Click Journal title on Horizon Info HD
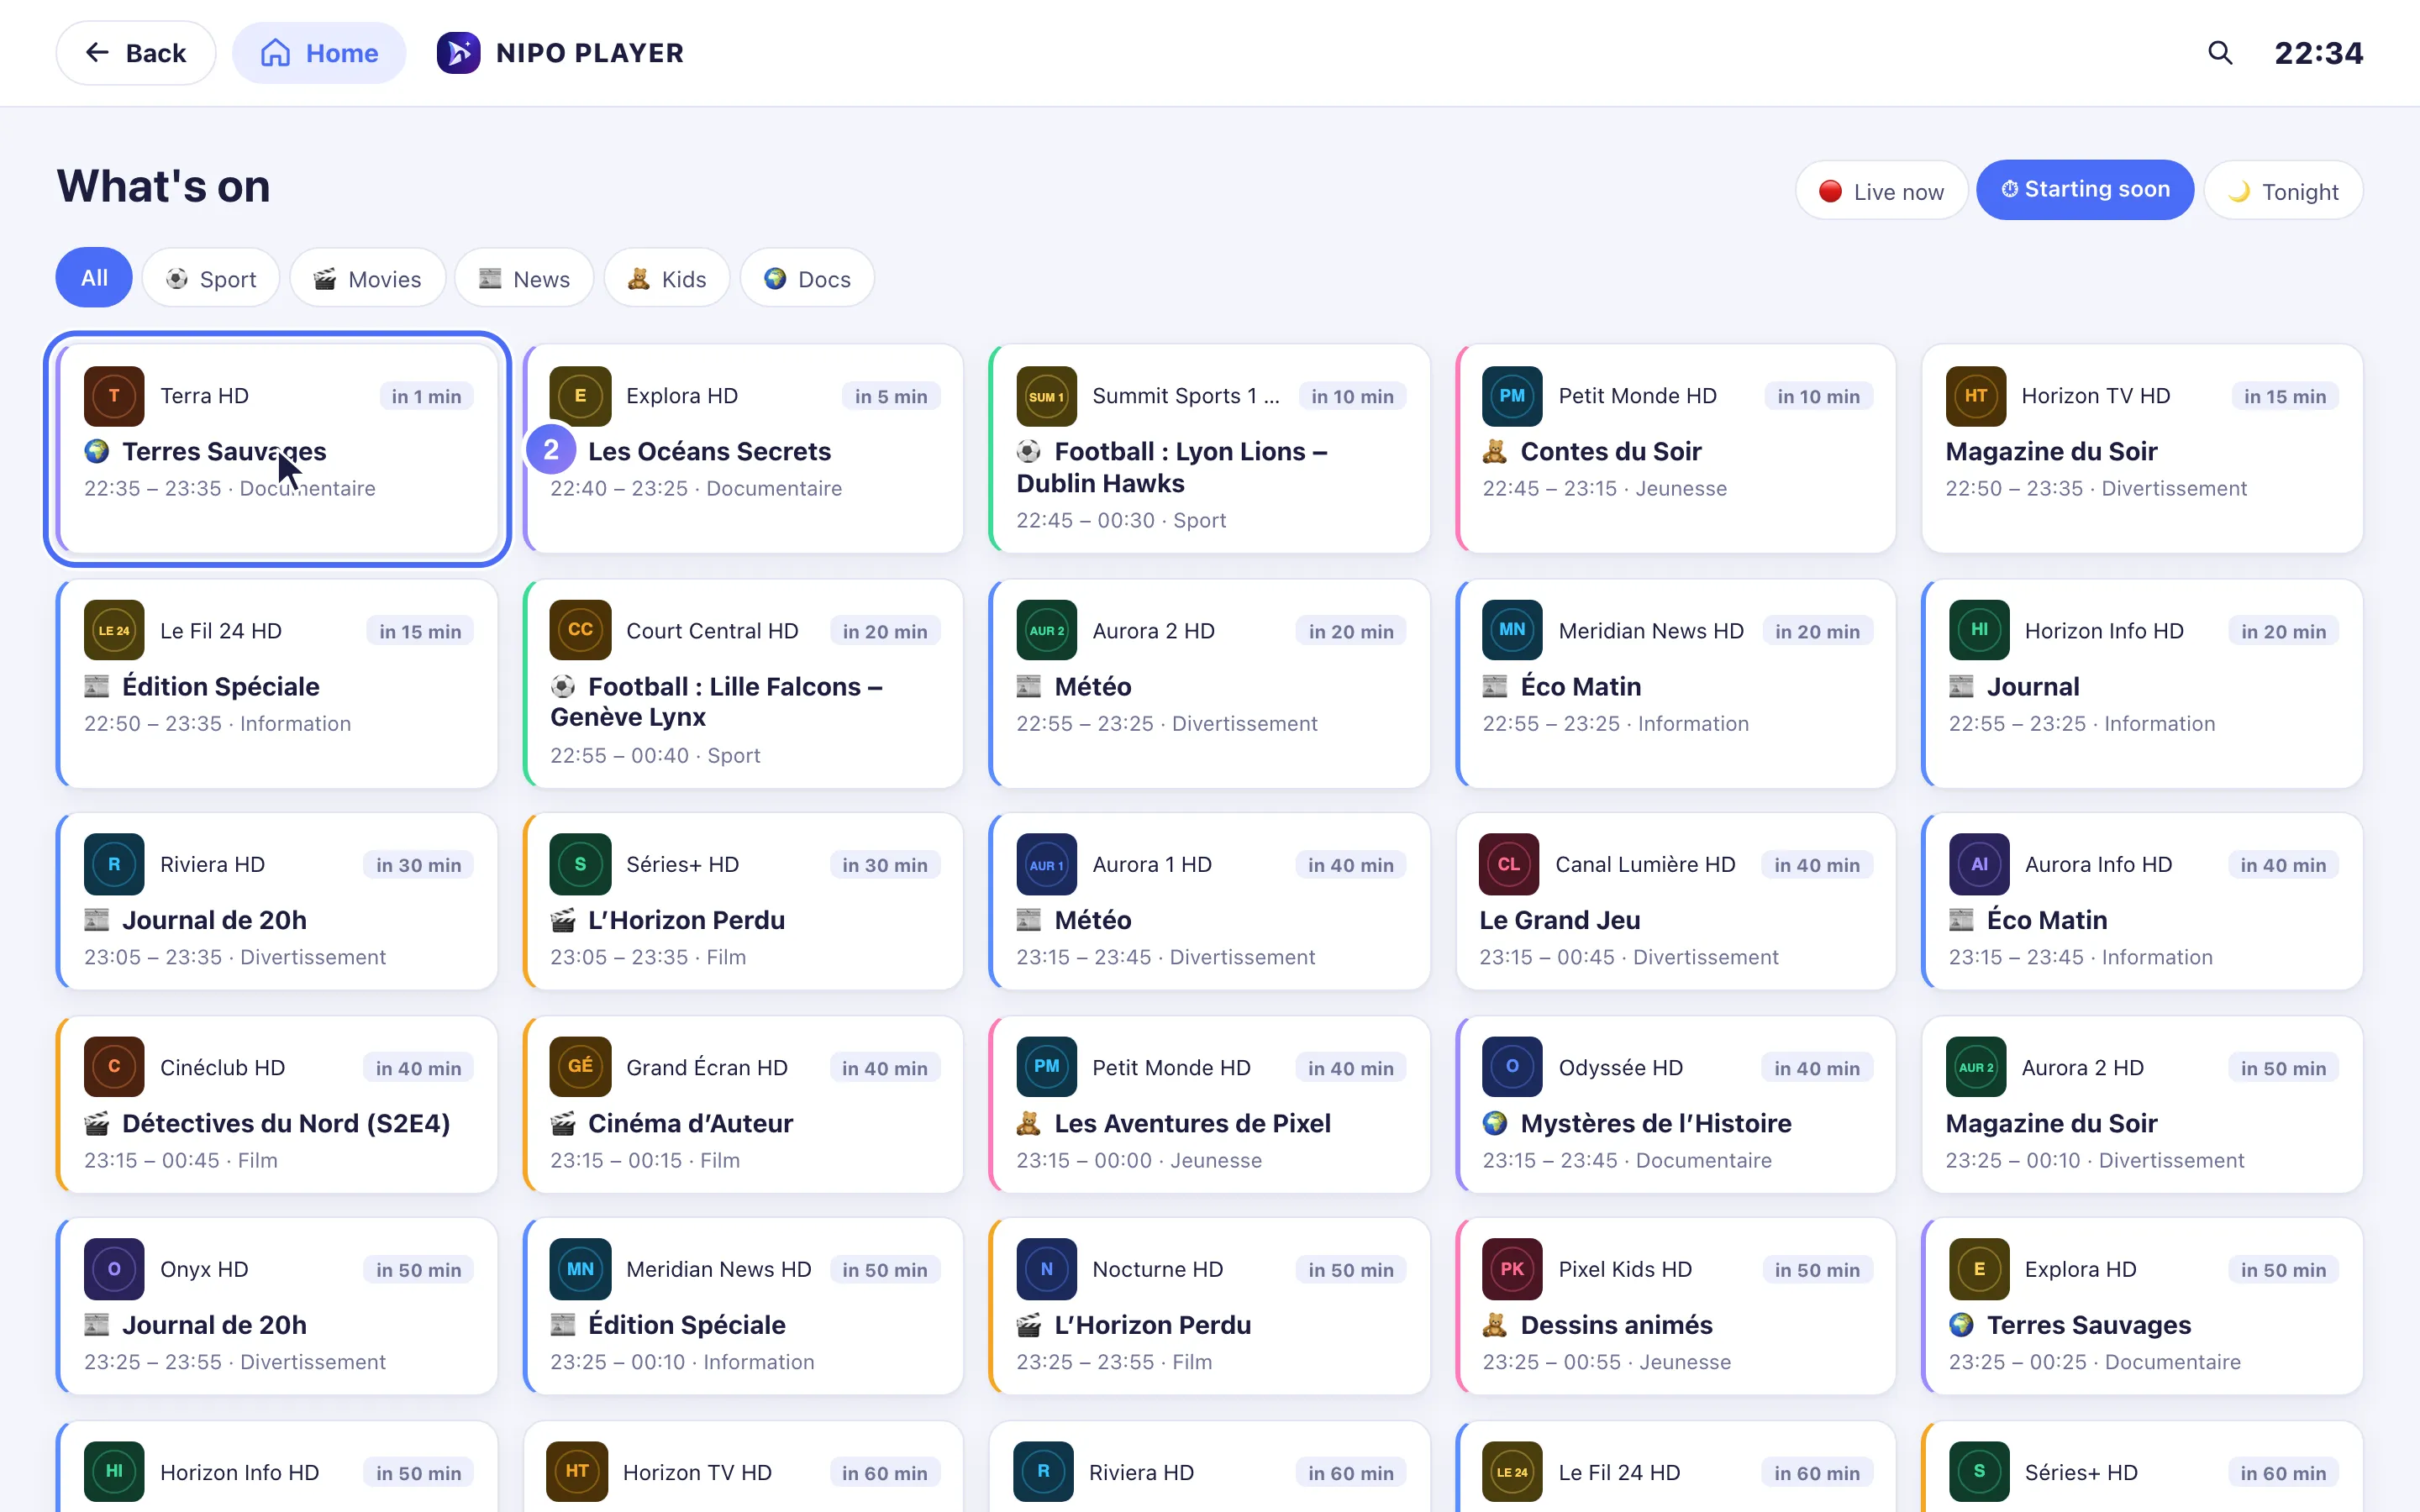The image size is (2420, 1512). point(2033,687)
